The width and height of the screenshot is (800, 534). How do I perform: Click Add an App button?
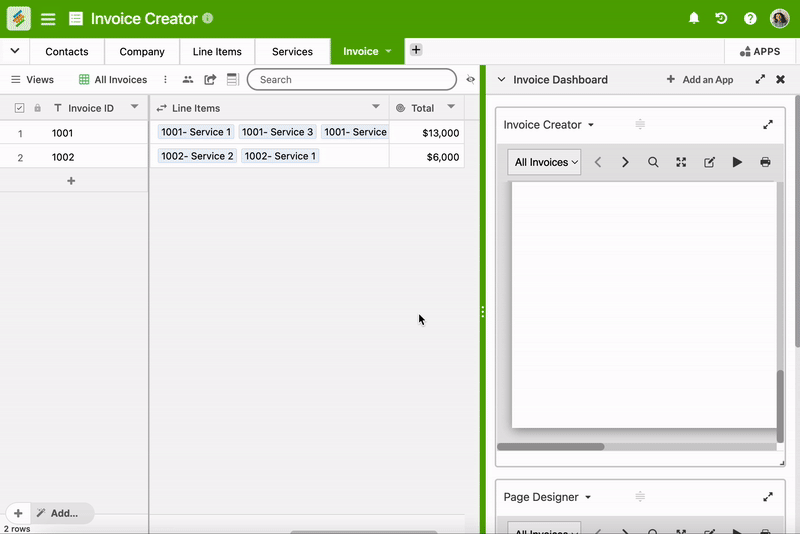tap(699, 80)
